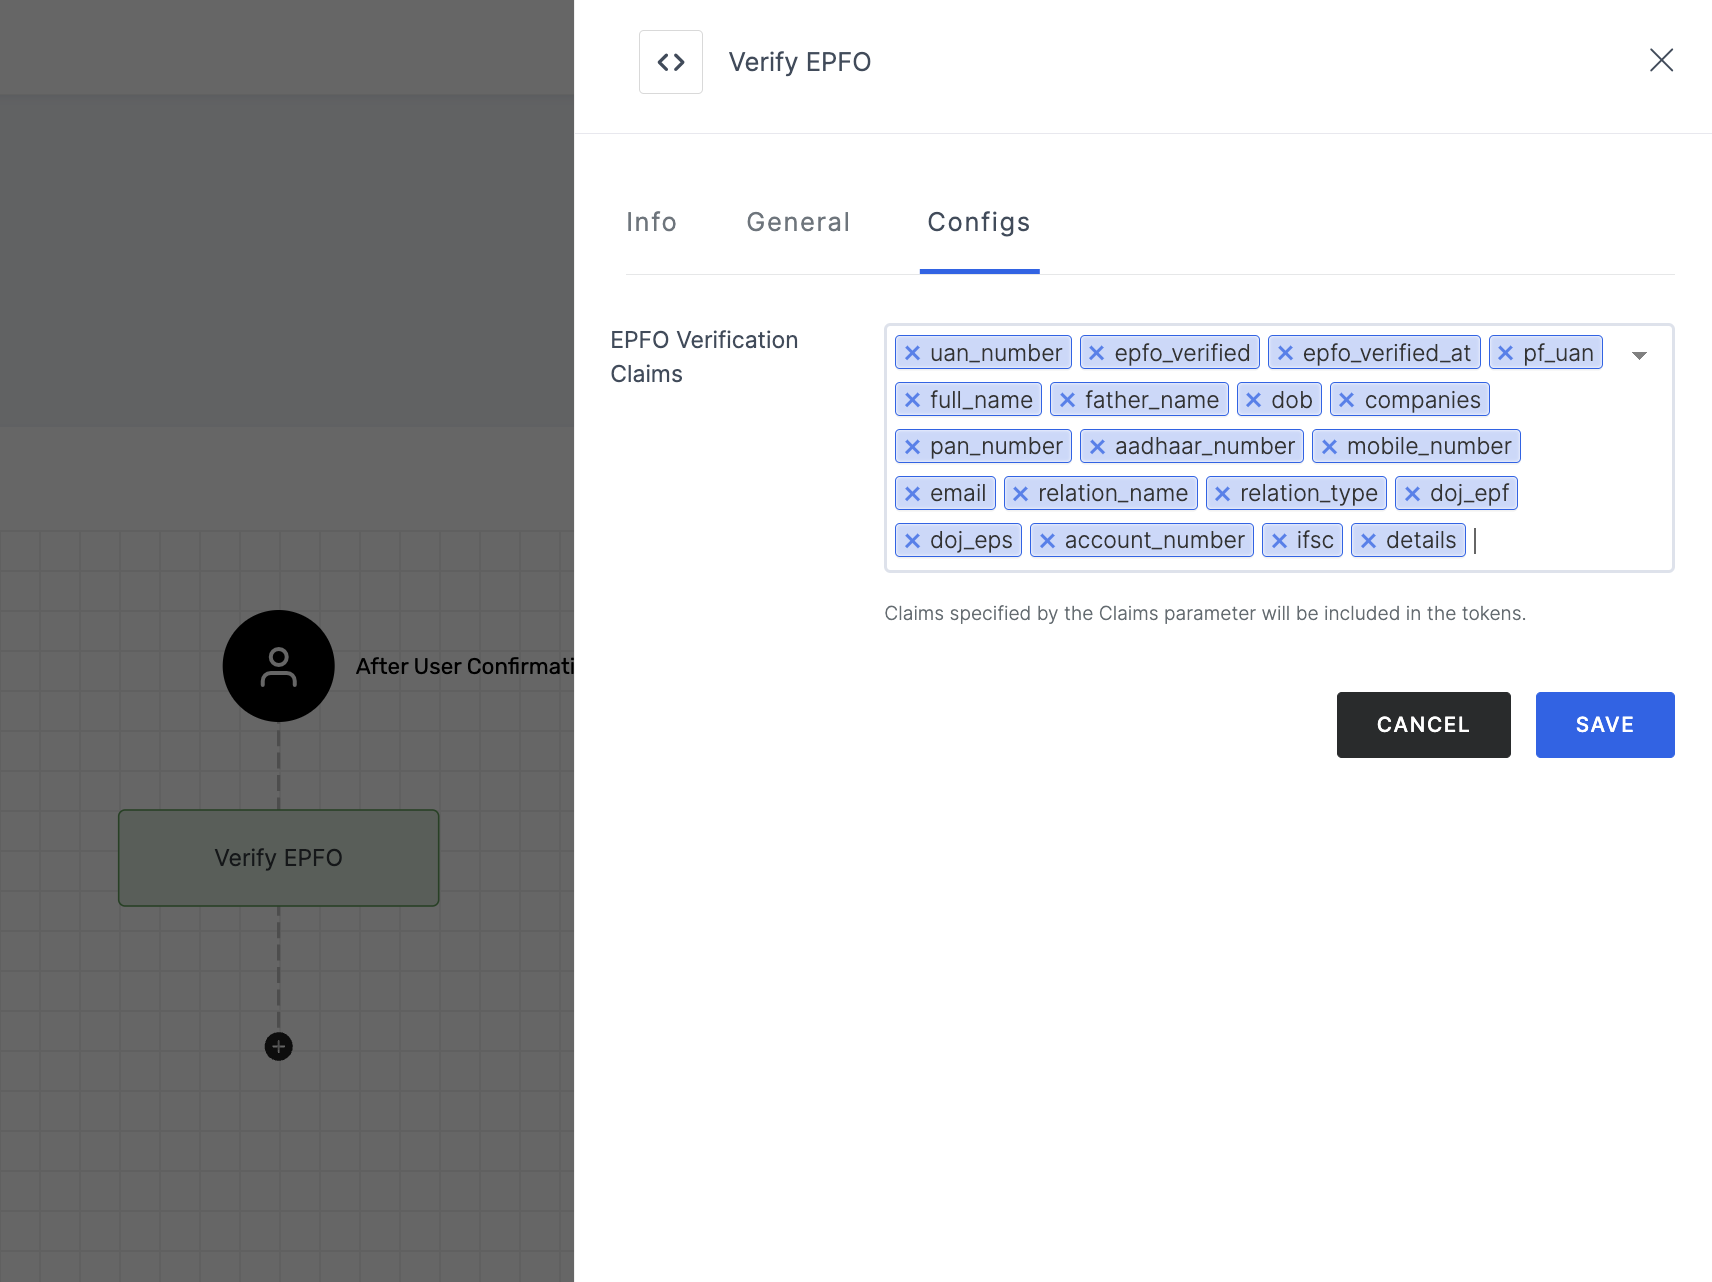The height and width of the screenshot is (1282, 1712).
Task: Remove the companies claim tag
Action: [x=1347, y=400]
